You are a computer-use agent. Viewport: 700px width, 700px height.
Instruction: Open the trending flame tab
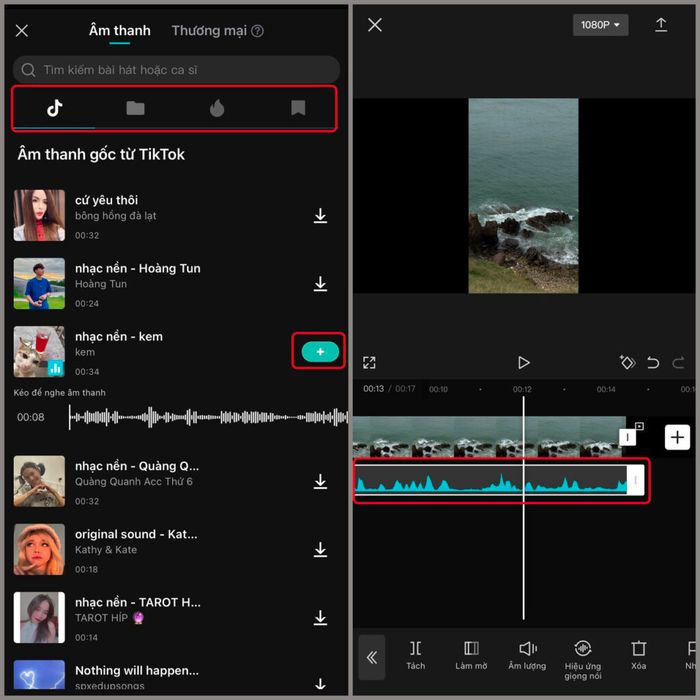tap(217, 109)
